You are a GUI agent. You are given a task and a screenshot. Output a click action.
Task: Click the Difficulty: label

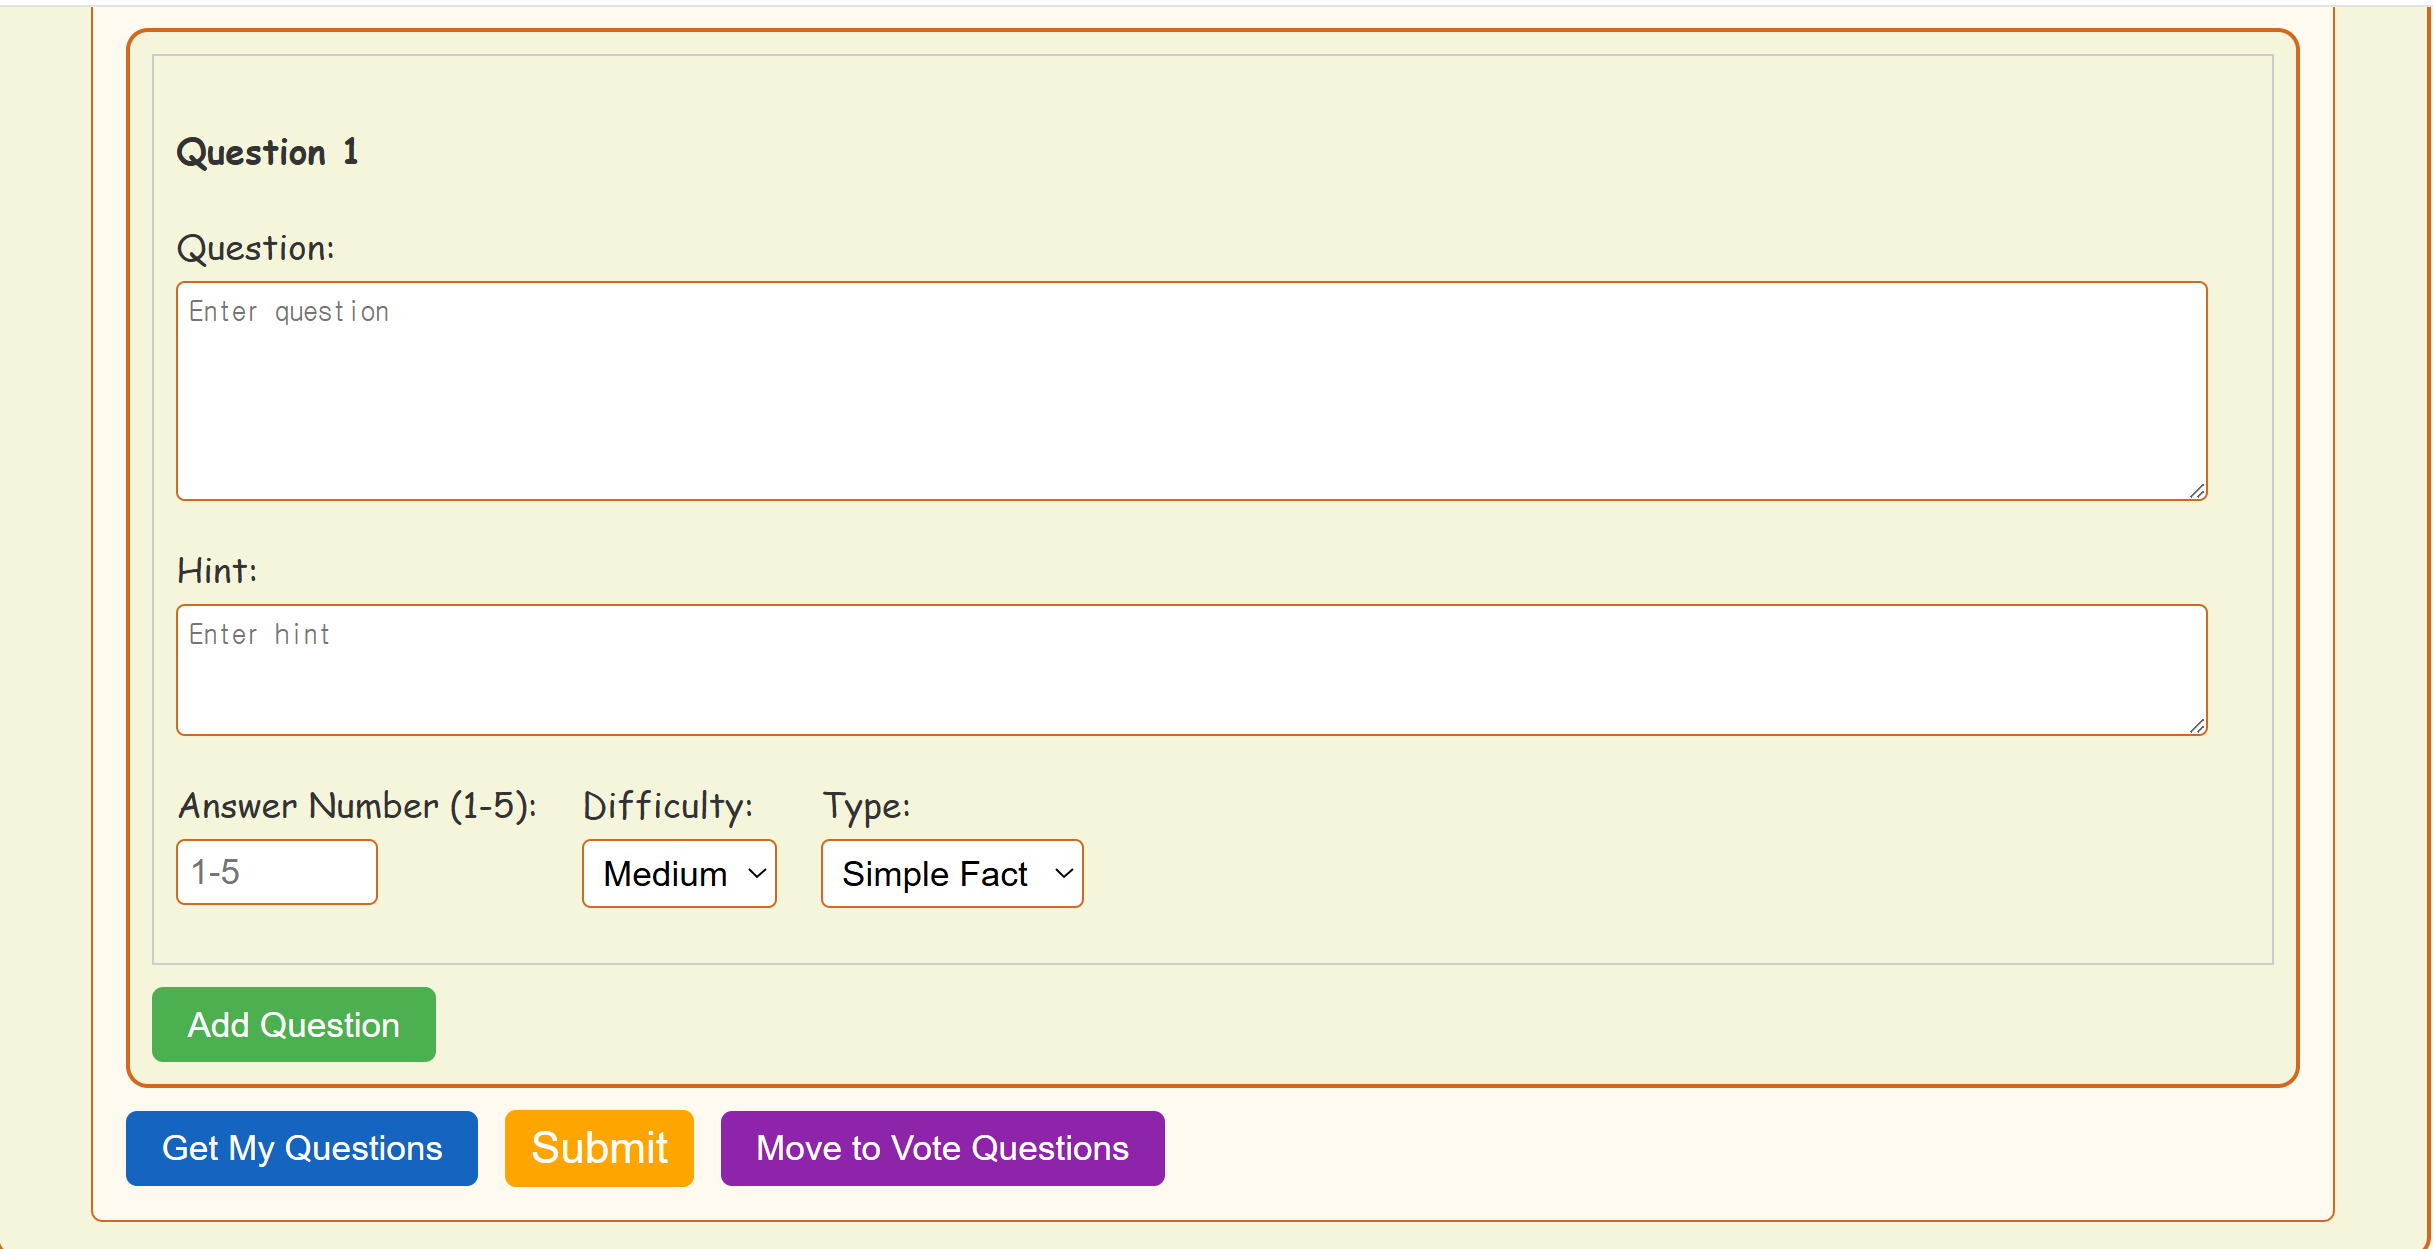point(667,806)
